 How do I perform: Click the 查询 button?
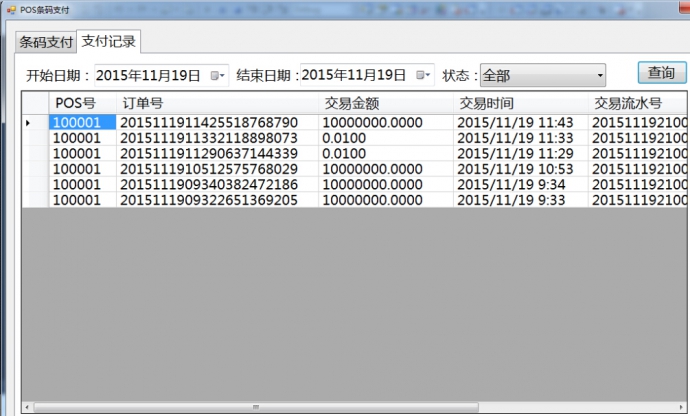point(661,73)
